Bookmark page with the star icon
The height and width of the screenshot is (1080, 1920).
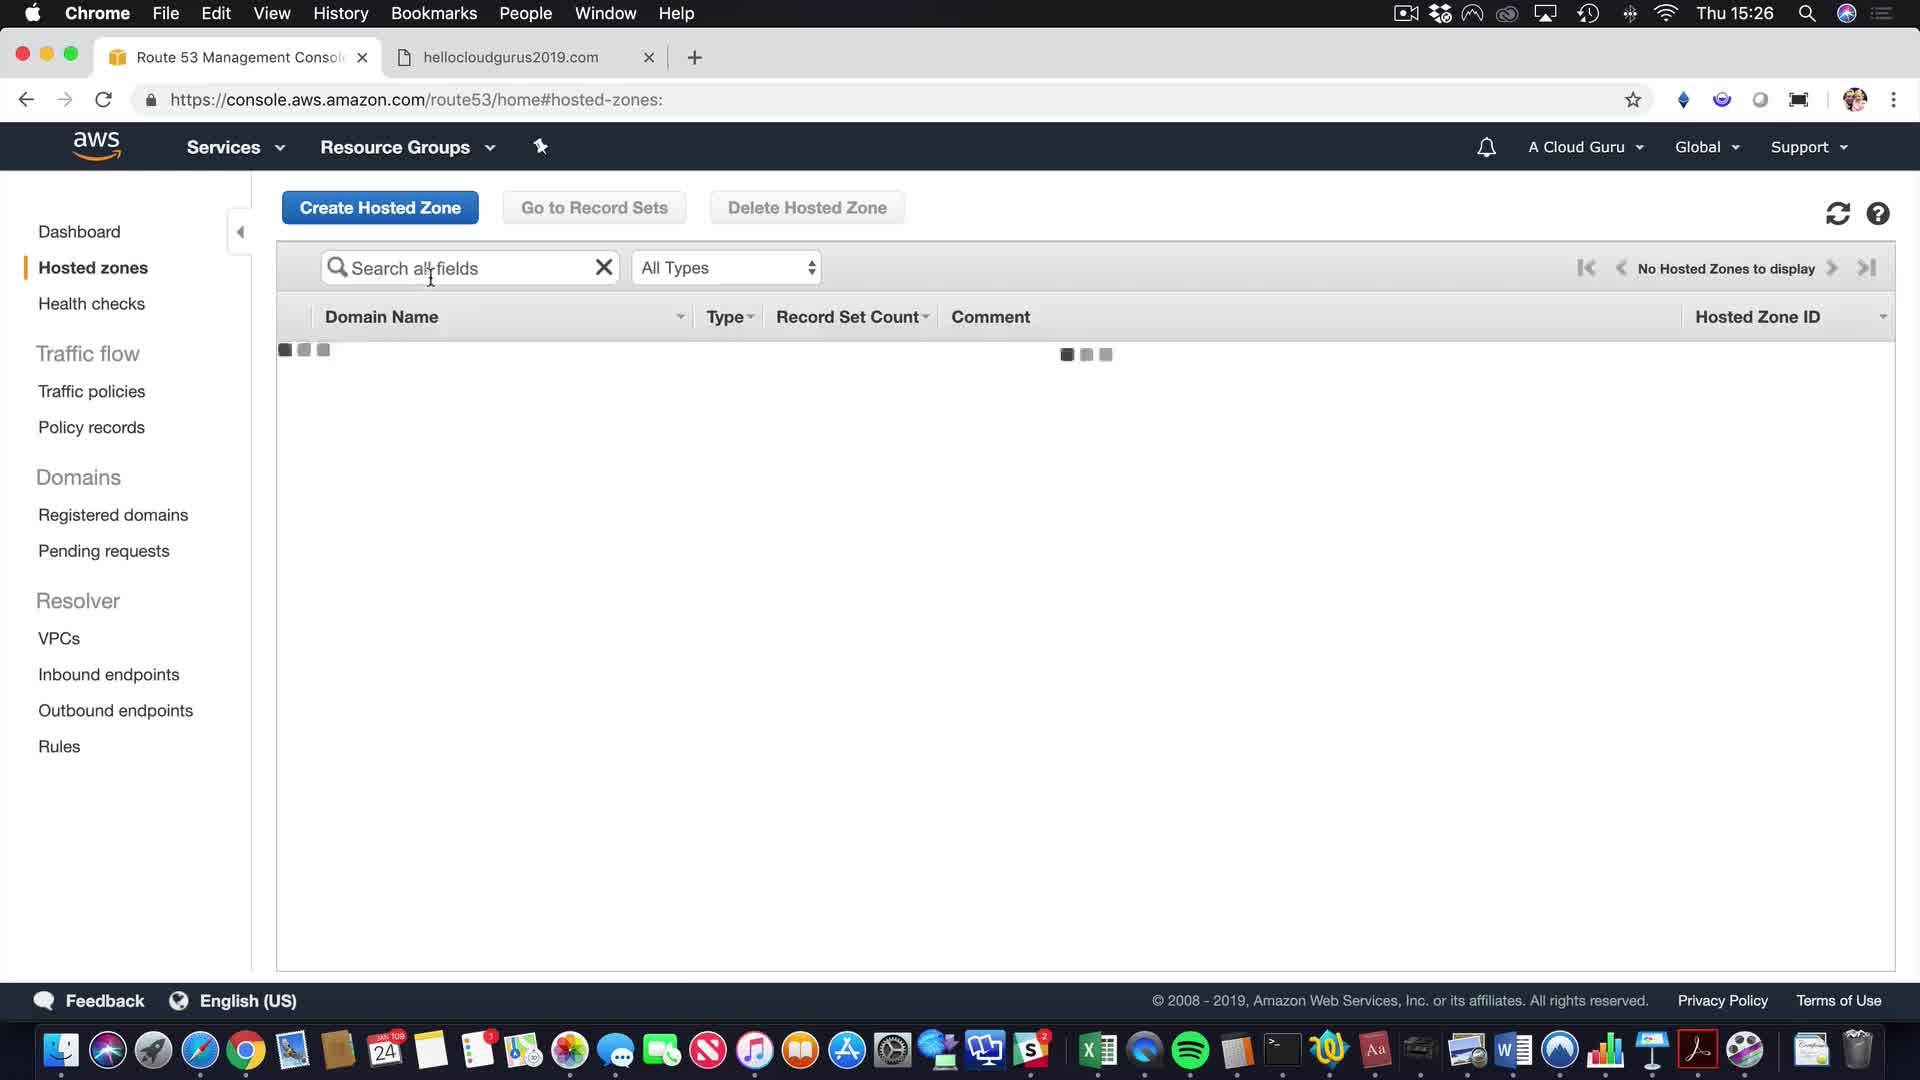[x=1632, y=100]
